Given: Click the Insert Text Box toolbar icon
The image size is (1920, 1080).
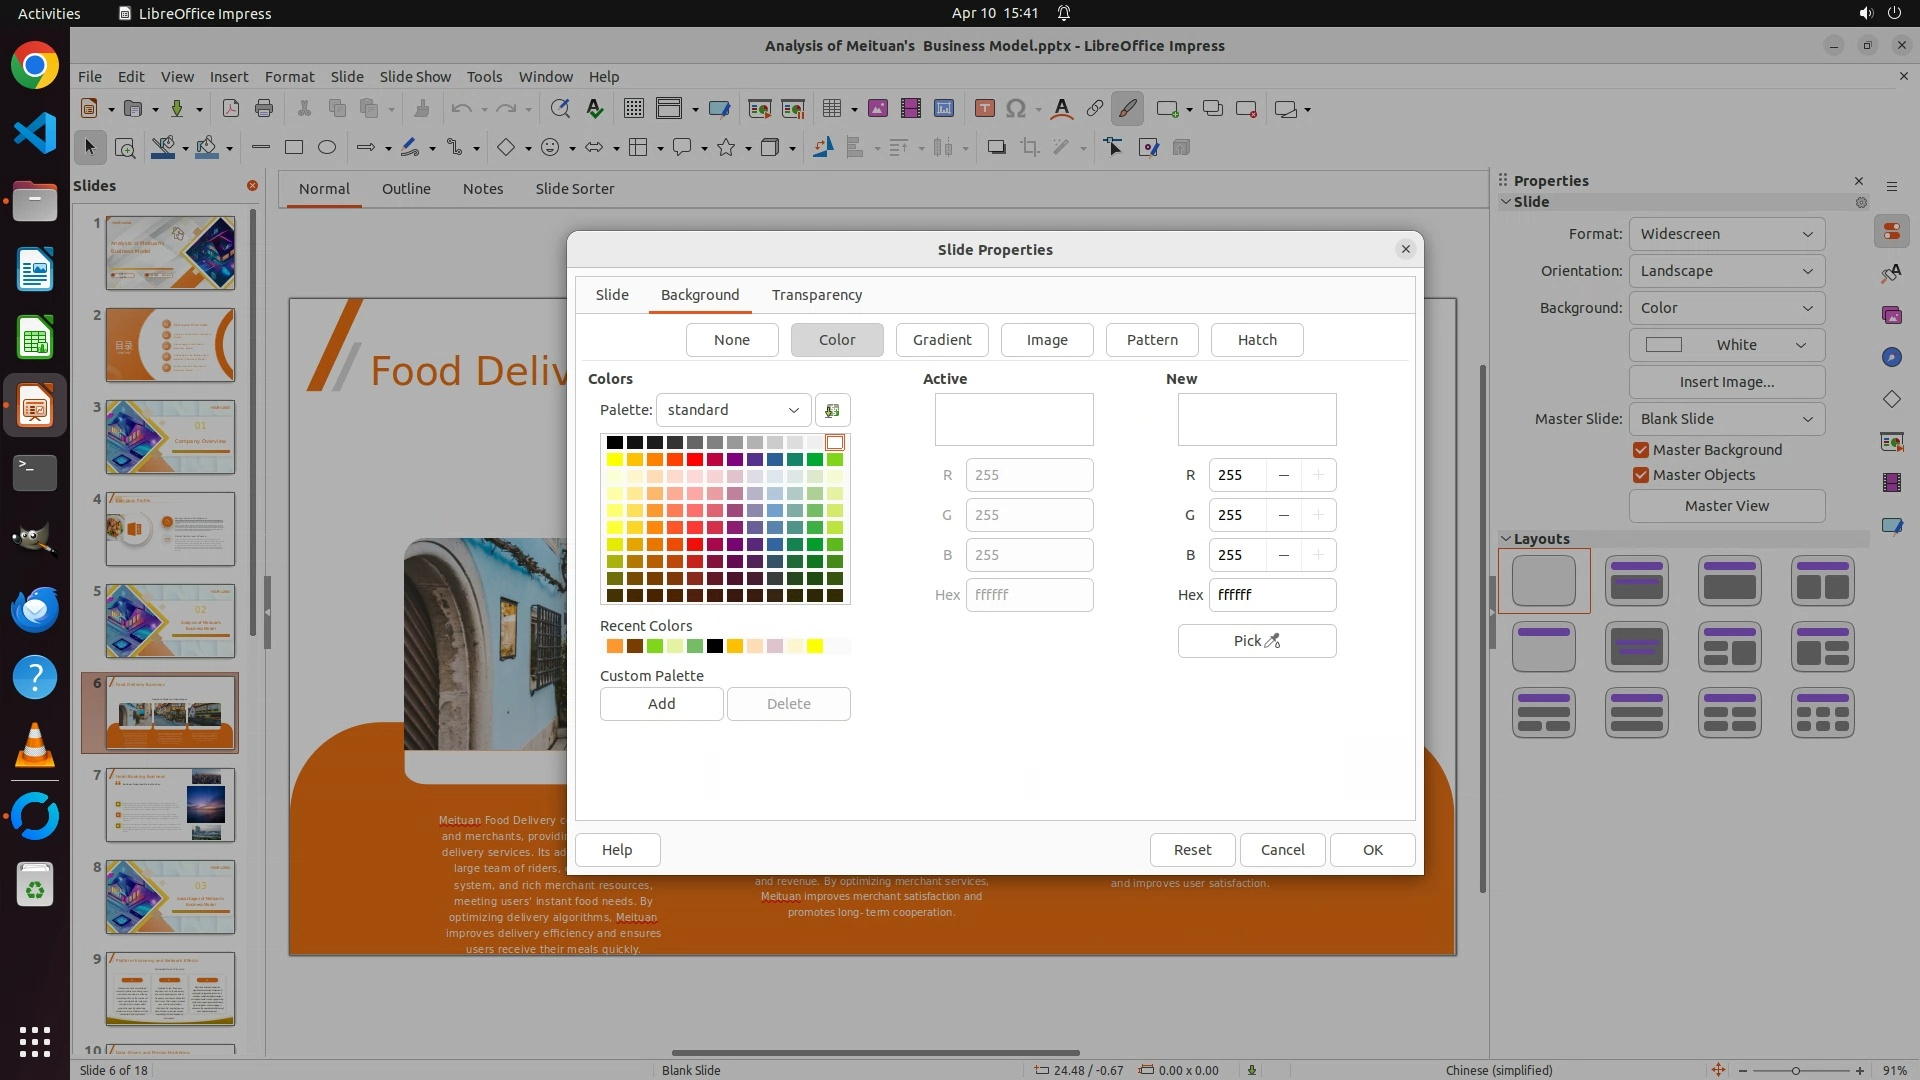Looking at the screenshot, I should tap(984, 109).
